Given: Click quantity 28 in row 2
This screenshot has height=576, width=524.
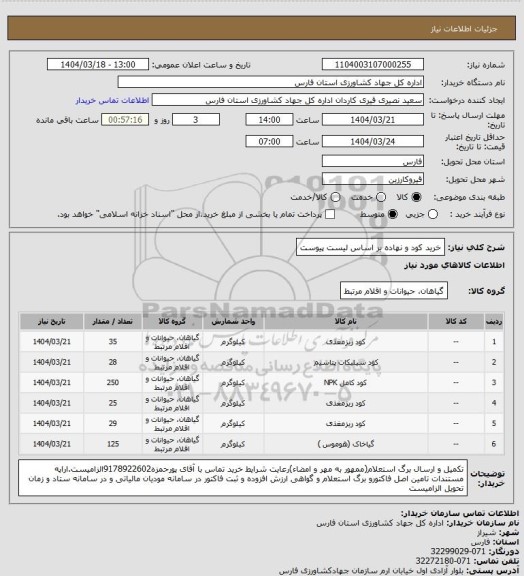Looking at the screenshot, I should point(112,362).
